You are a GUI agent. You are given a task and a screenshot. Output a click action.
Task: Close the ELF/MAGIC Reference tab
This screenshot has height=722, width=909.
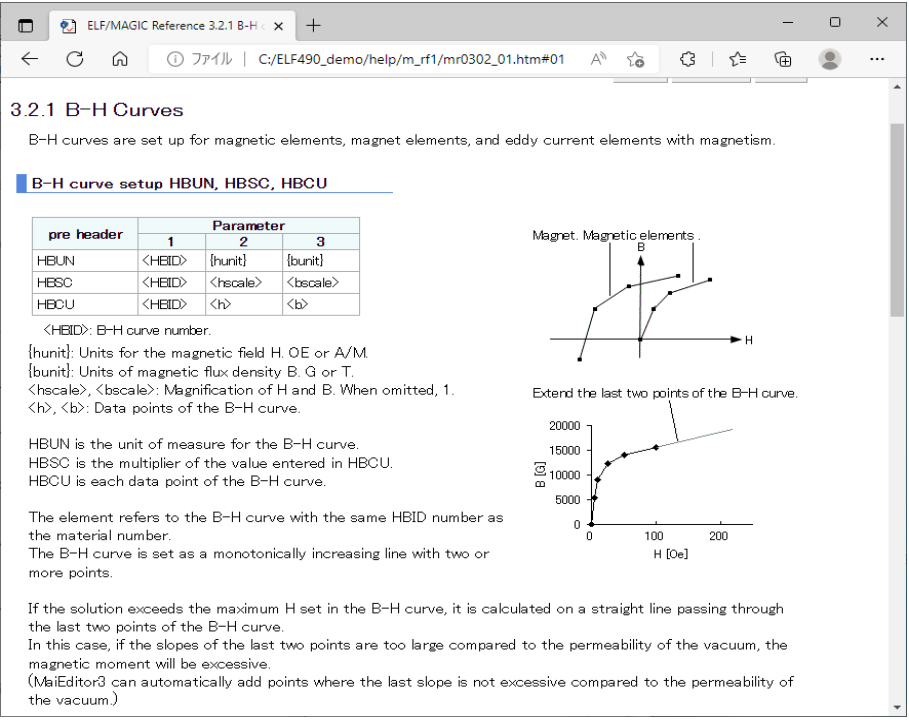click(278, 26)
